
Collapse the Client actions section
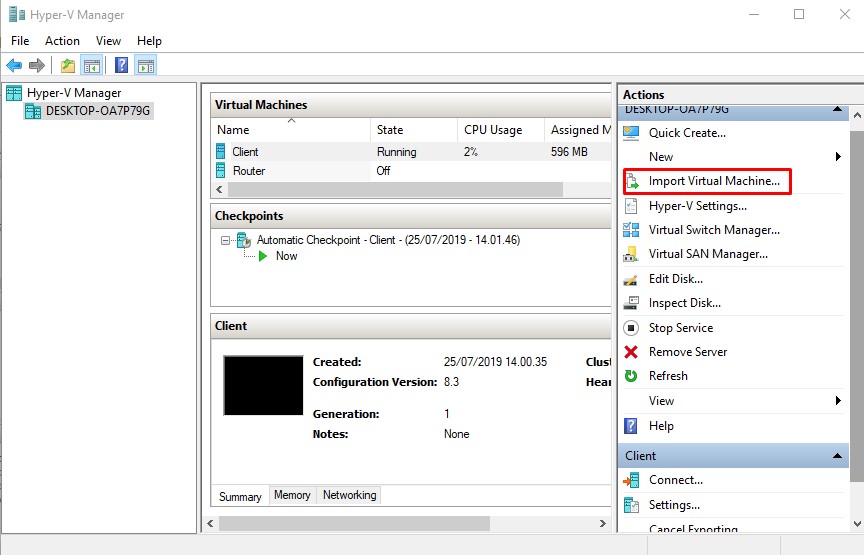pos(837,456)
